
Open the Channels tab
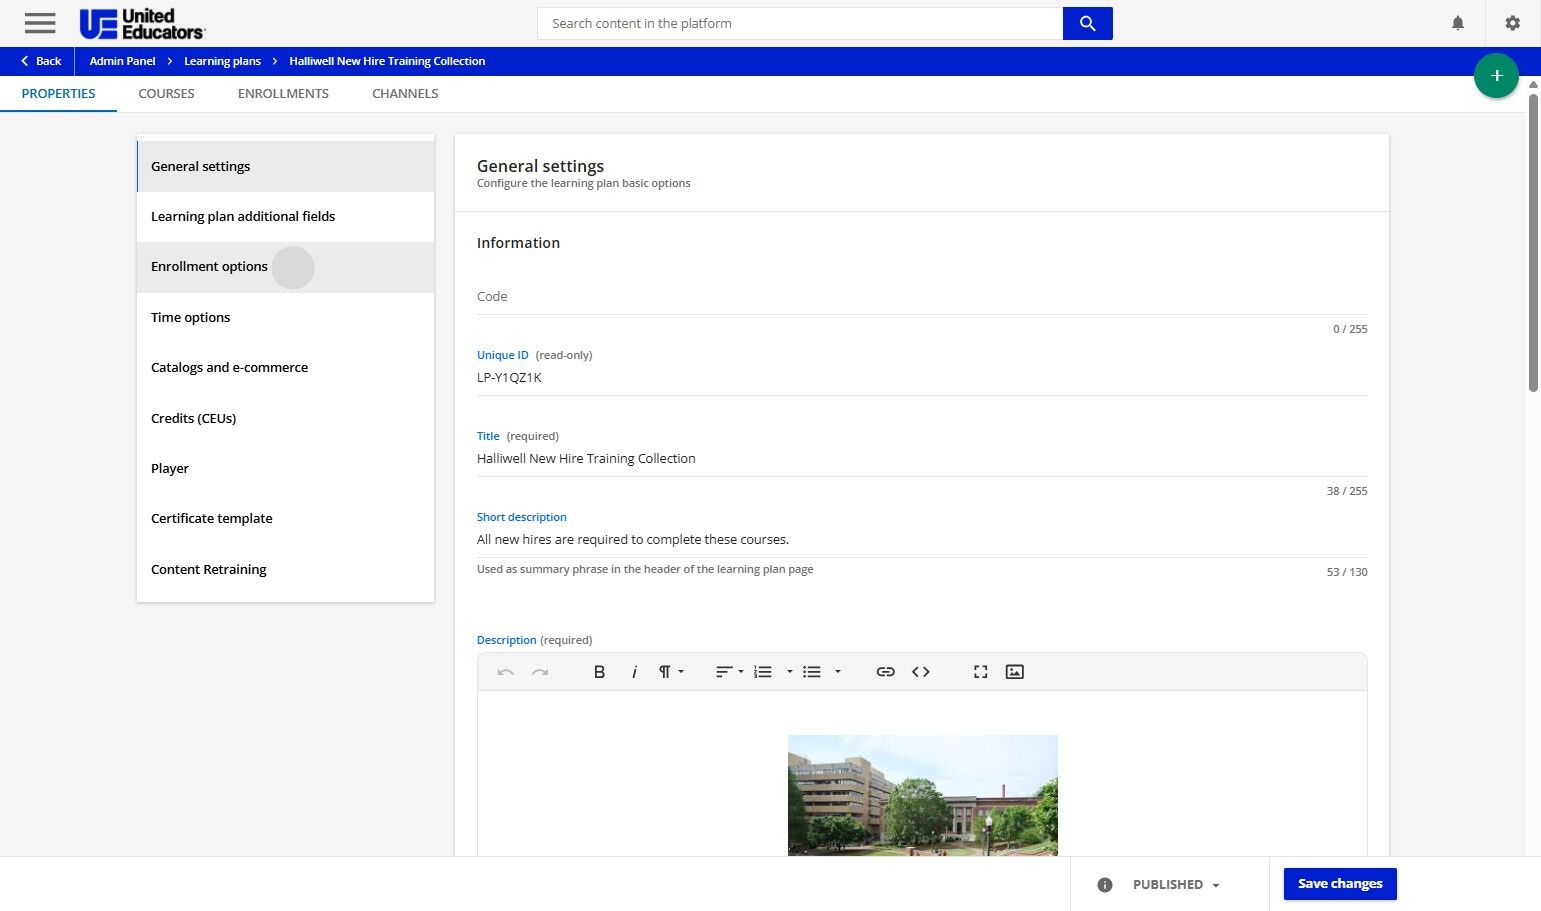(x=405, y=94)
